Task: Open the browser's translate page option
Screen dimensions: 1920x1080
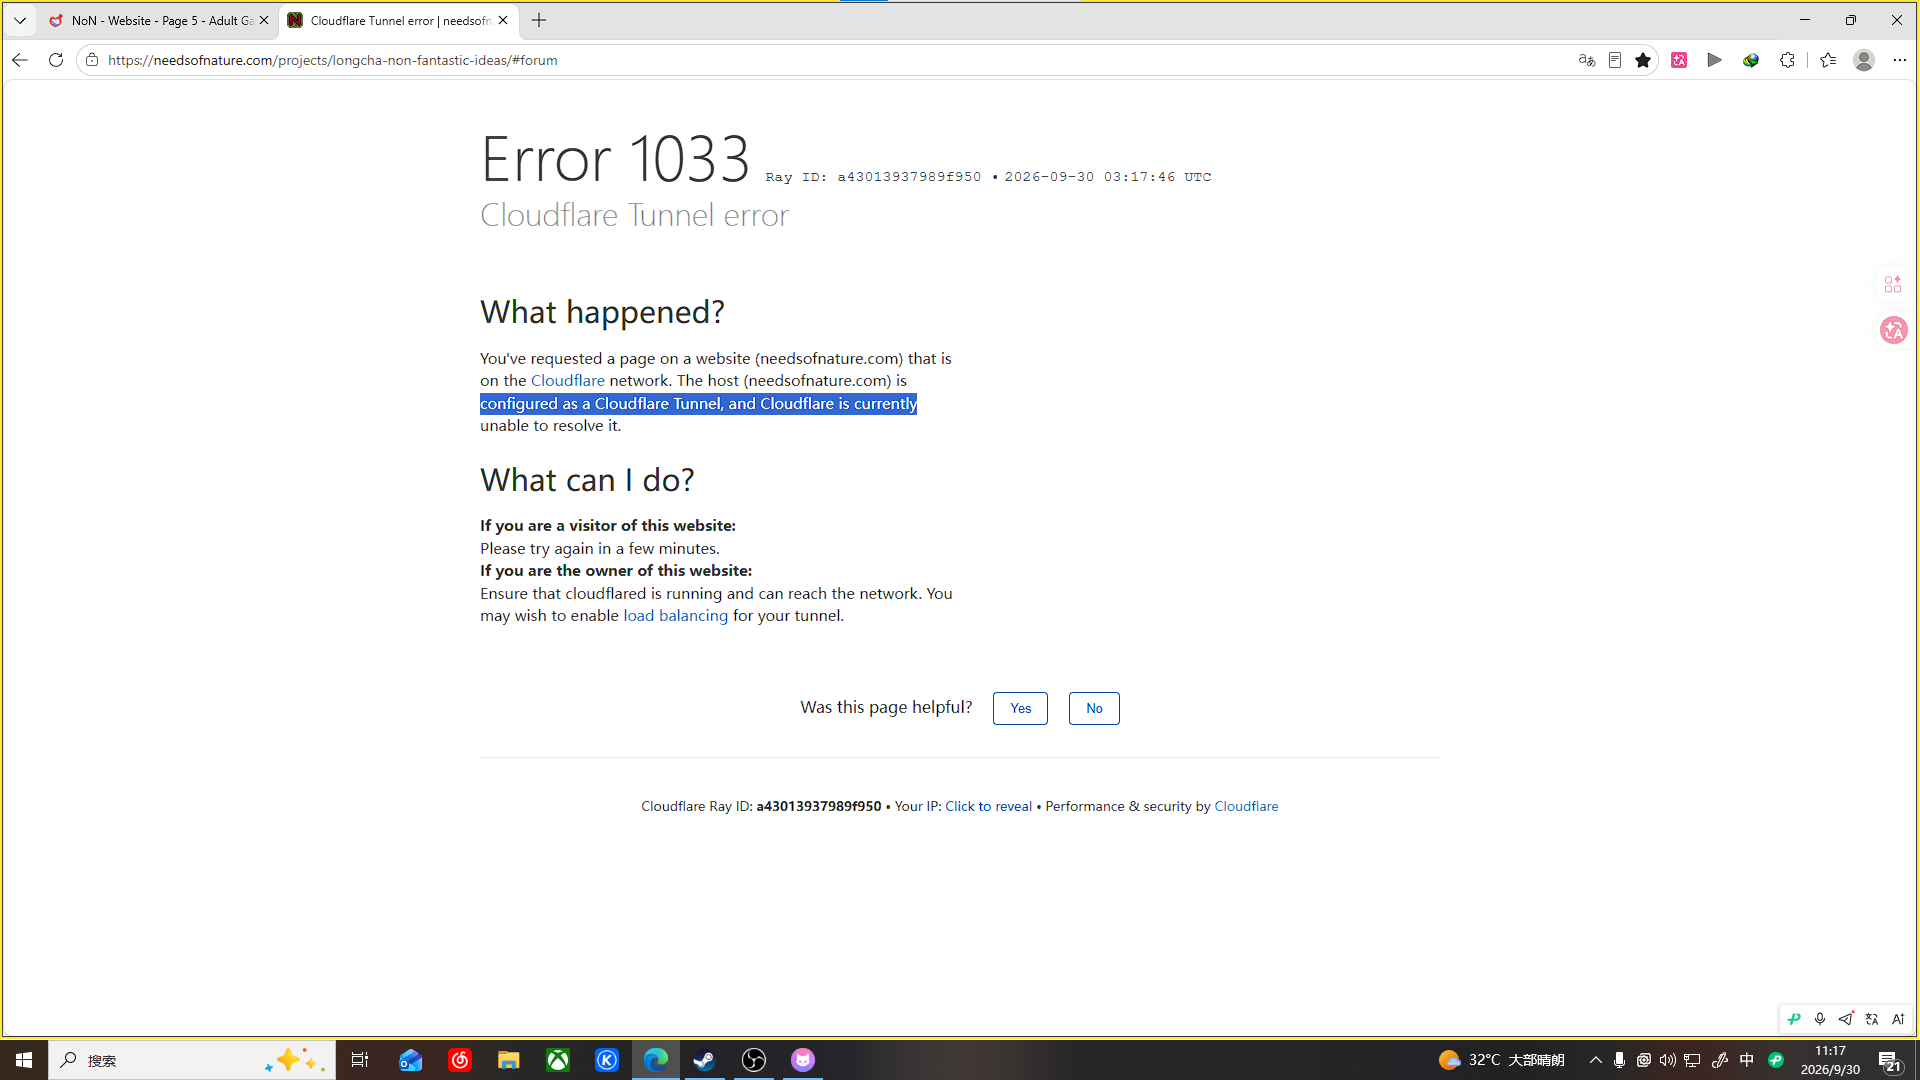Action: pyautogui.click(x=1586, y=60)
